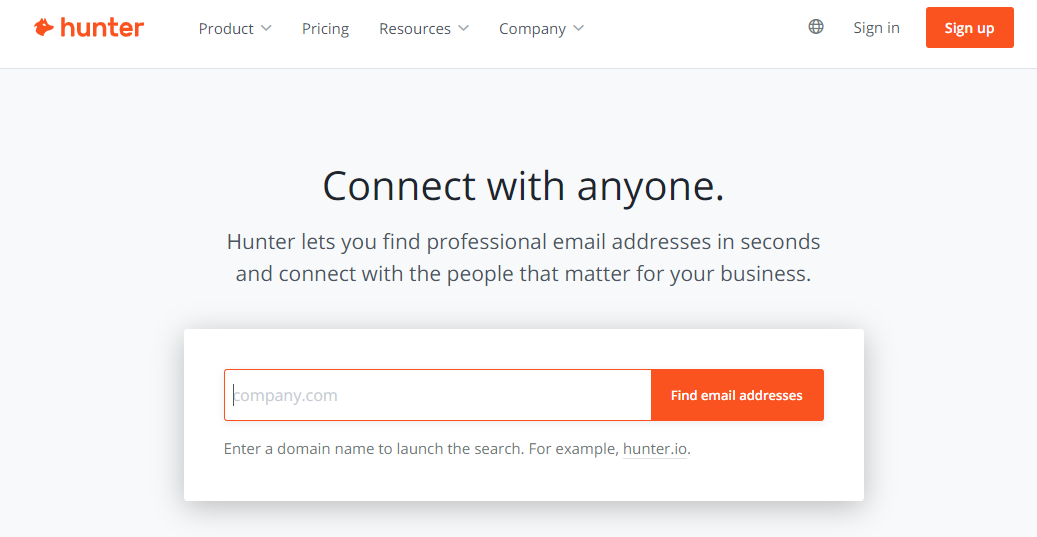Expand the chevron beside Resources

point(463,28)
